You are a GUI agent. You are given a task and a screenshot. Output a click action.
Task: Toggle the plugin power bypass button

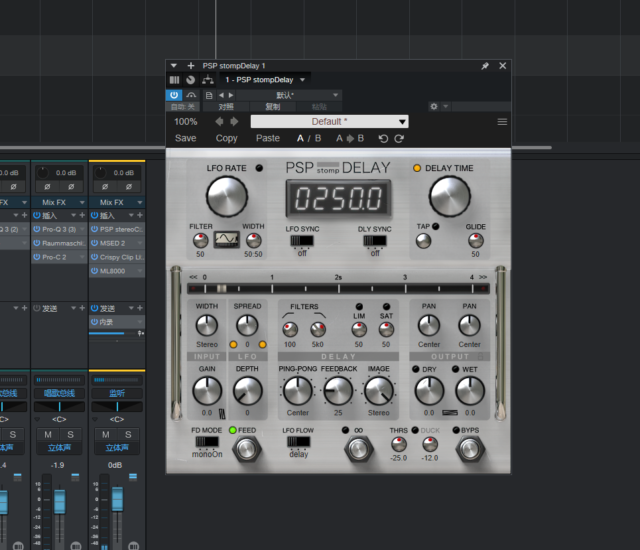[175, 95]
